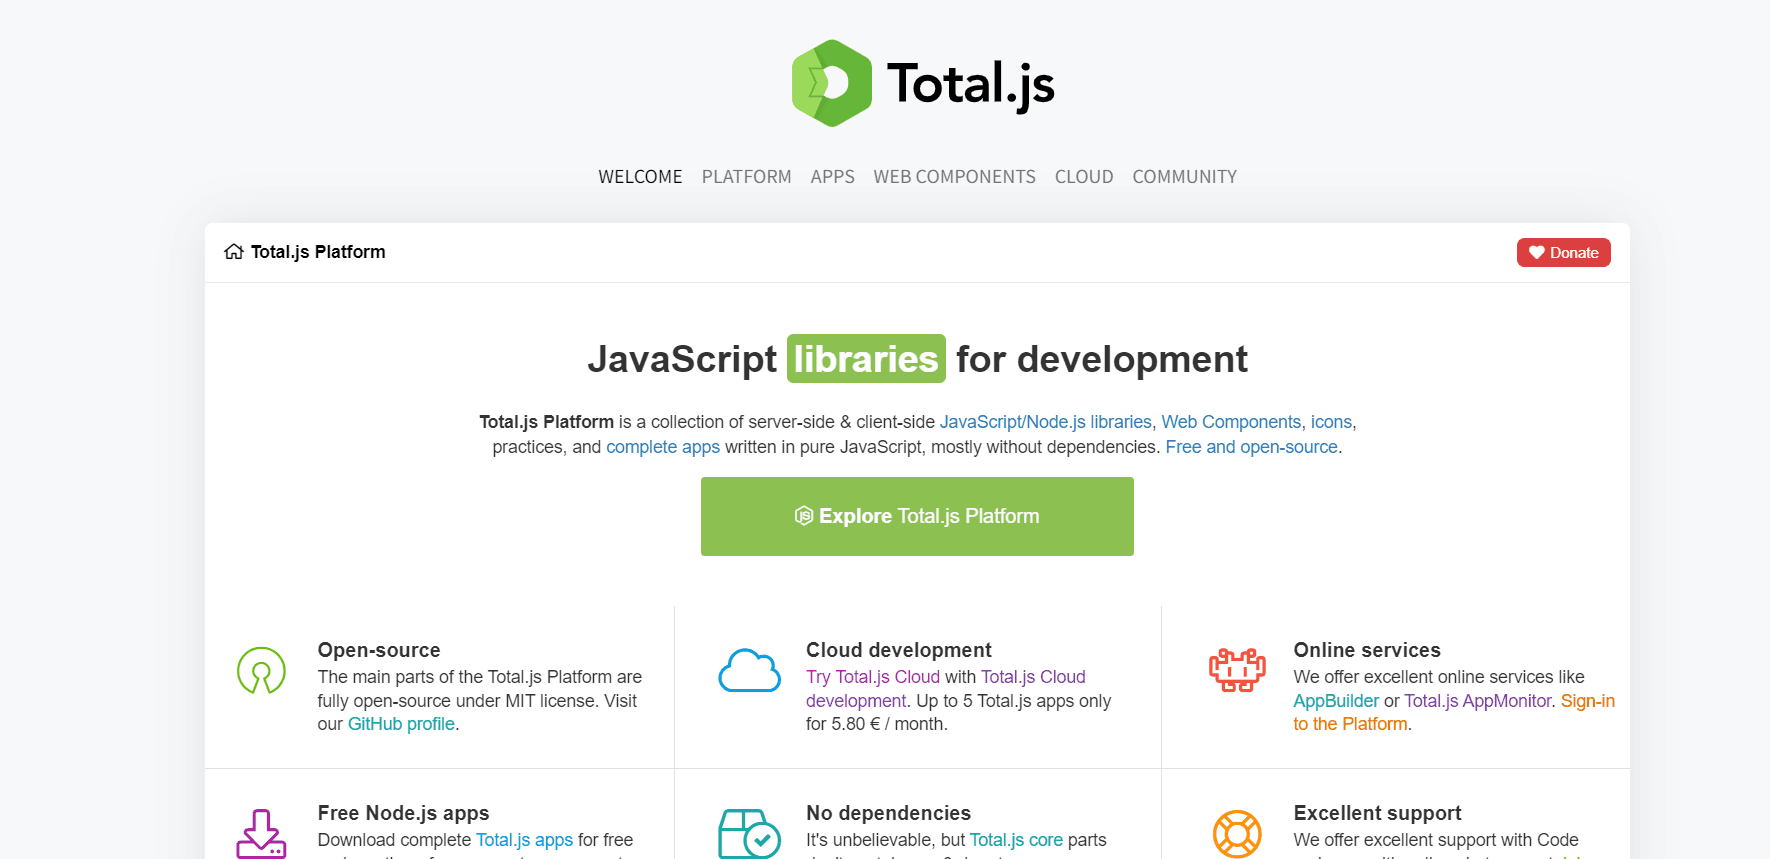Follow the Total.js core link
Viewport: 1770px width, 859px height.
(x=1016, y=840)
